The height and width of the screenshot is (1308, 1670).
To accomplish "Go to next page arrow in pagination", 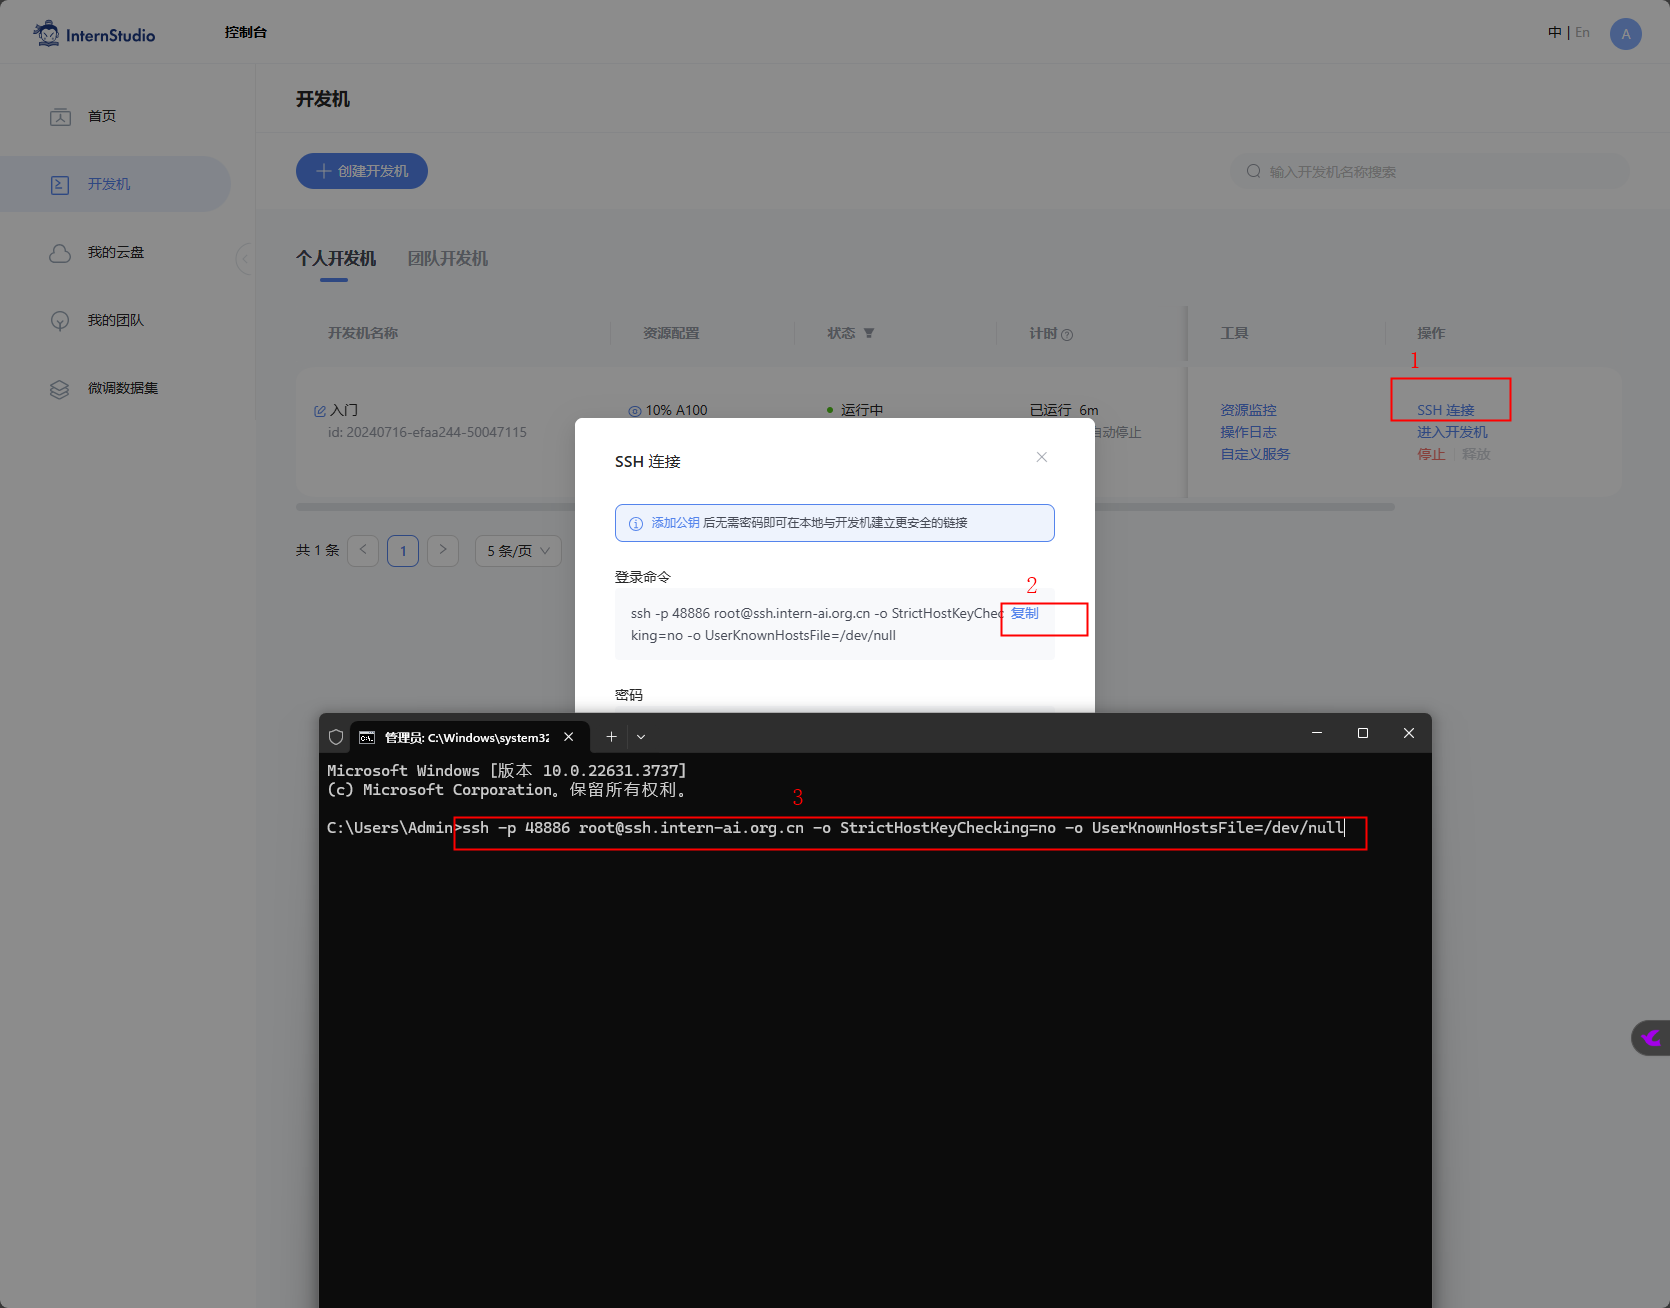I will (x=443, y=551).
